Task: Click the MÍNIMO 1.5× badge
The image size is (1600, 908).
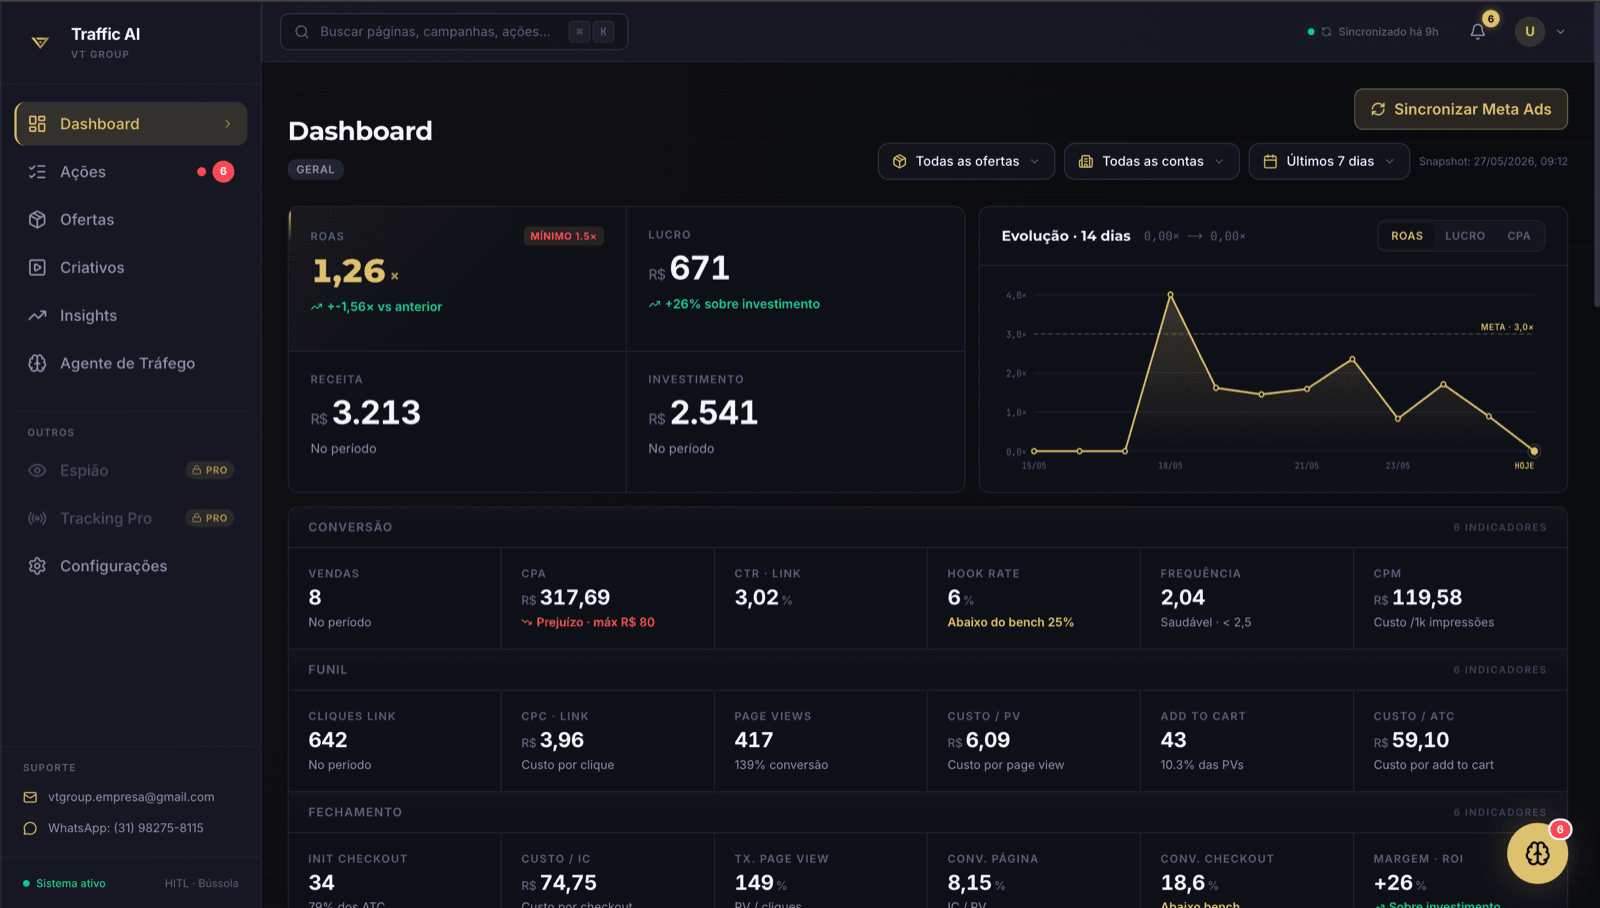Action: 563,236
